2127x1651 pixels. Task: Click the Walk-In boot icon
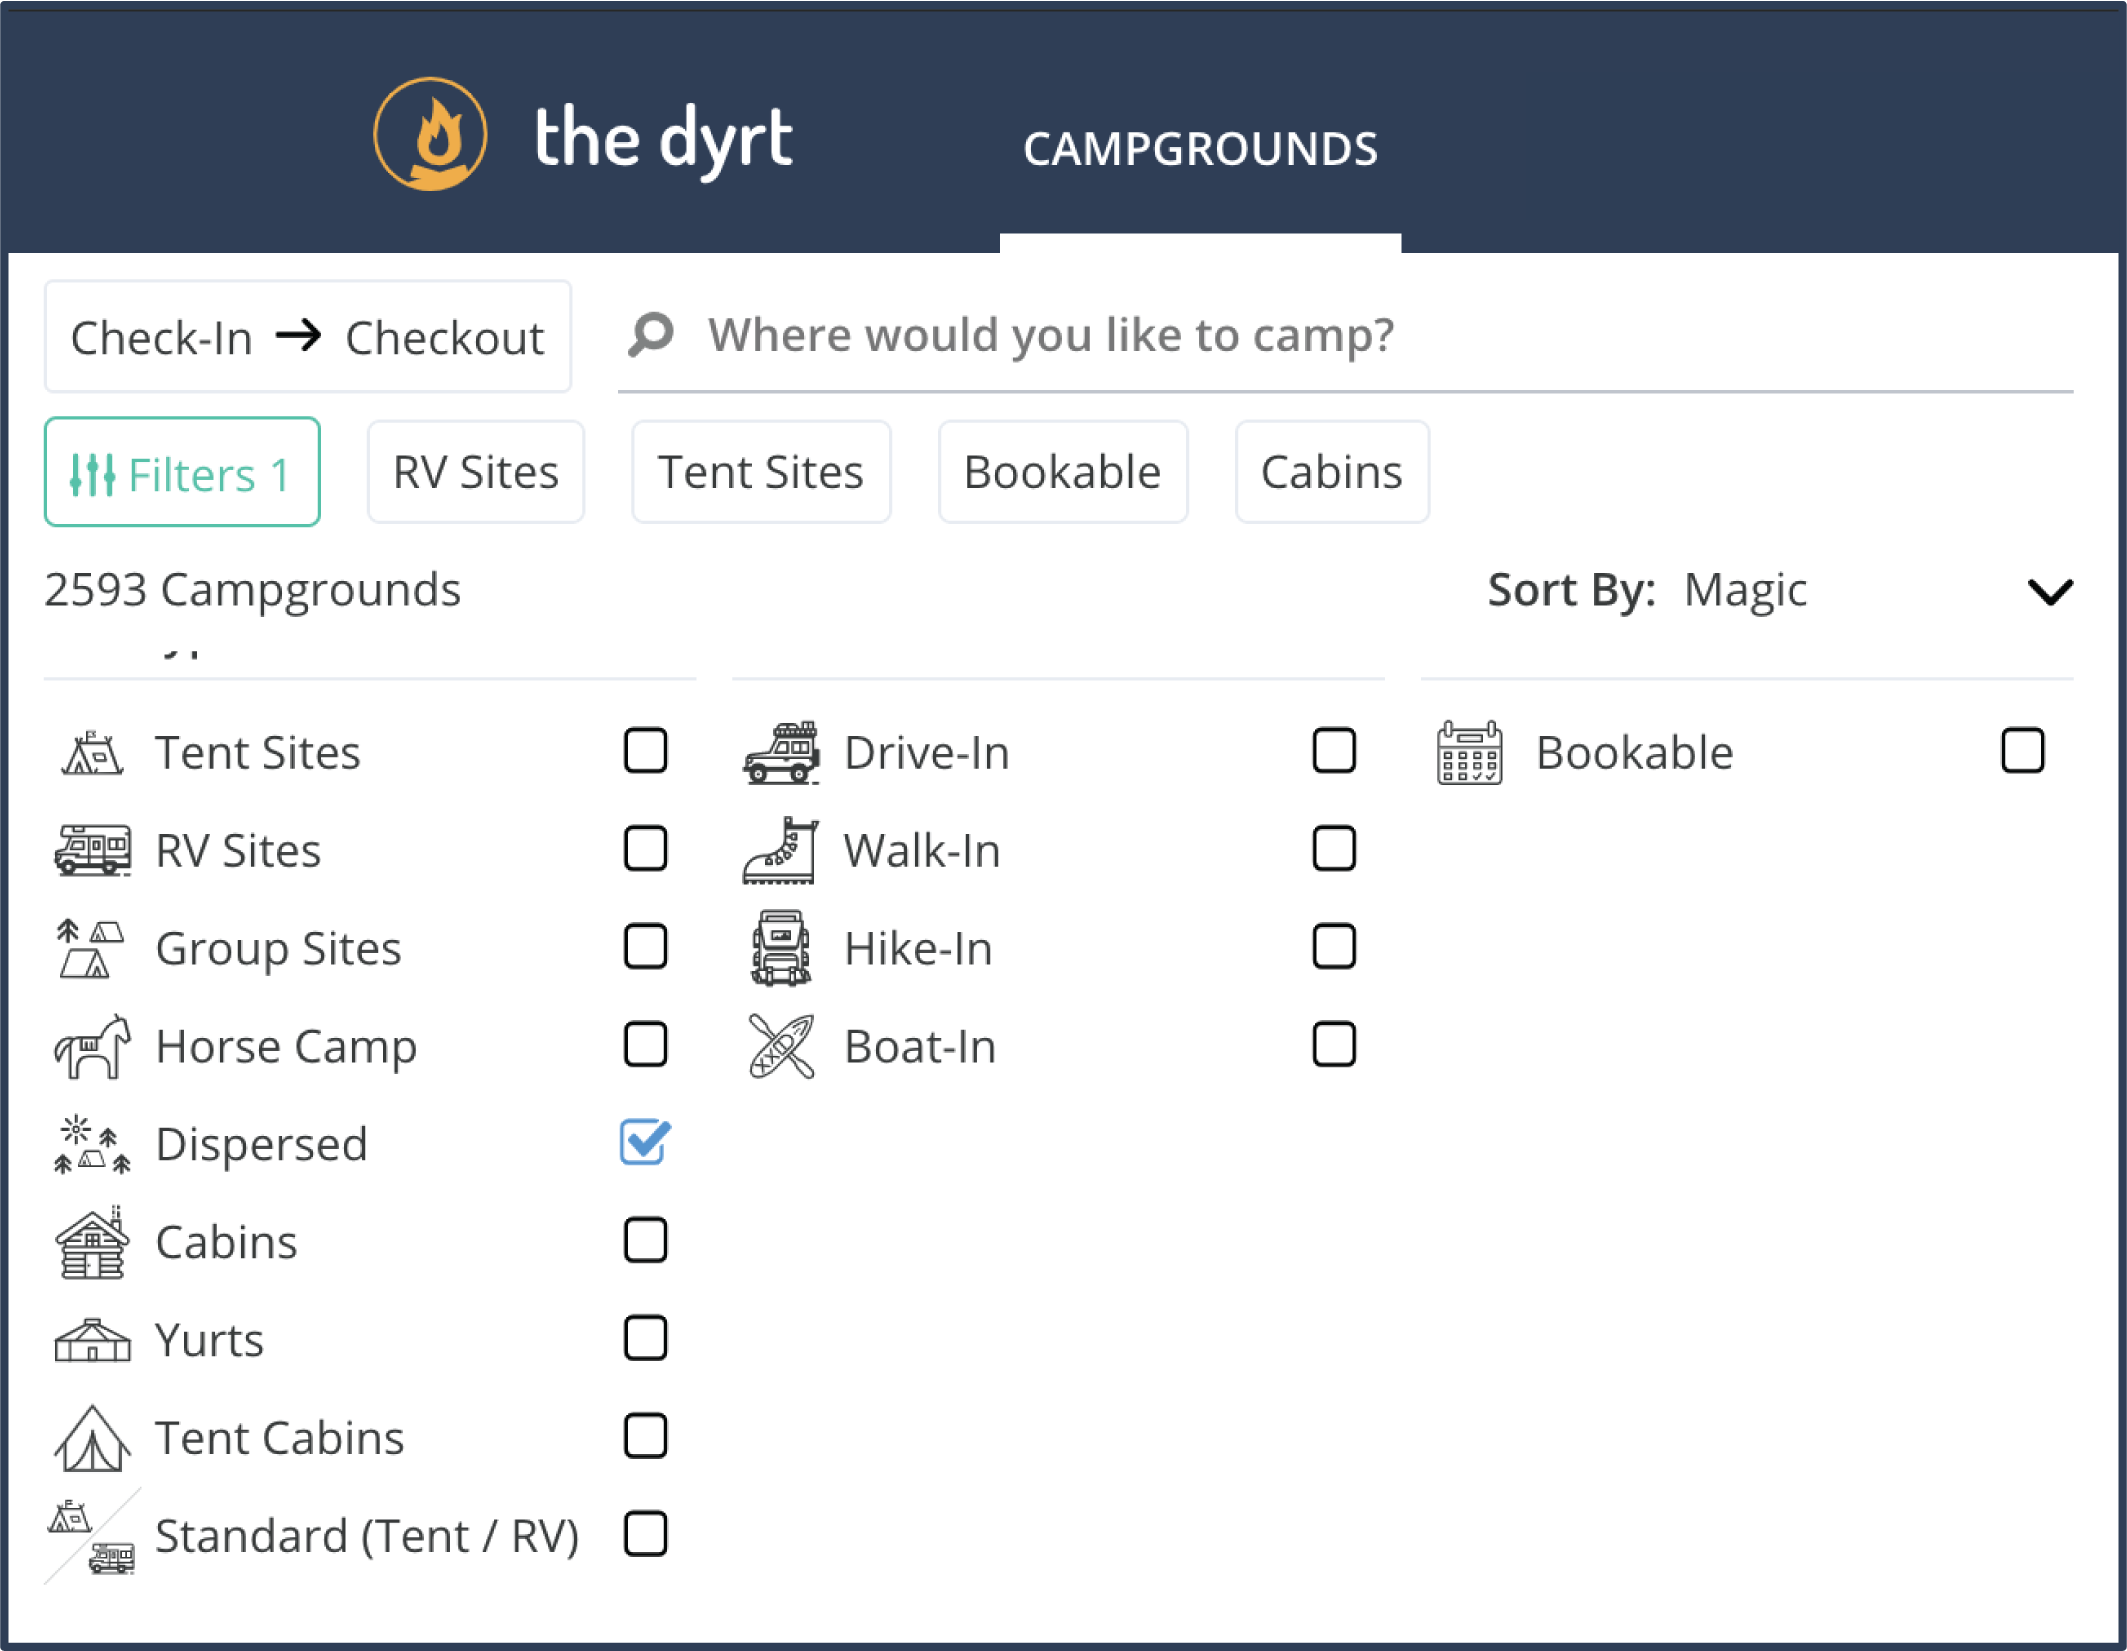point(781,850)
